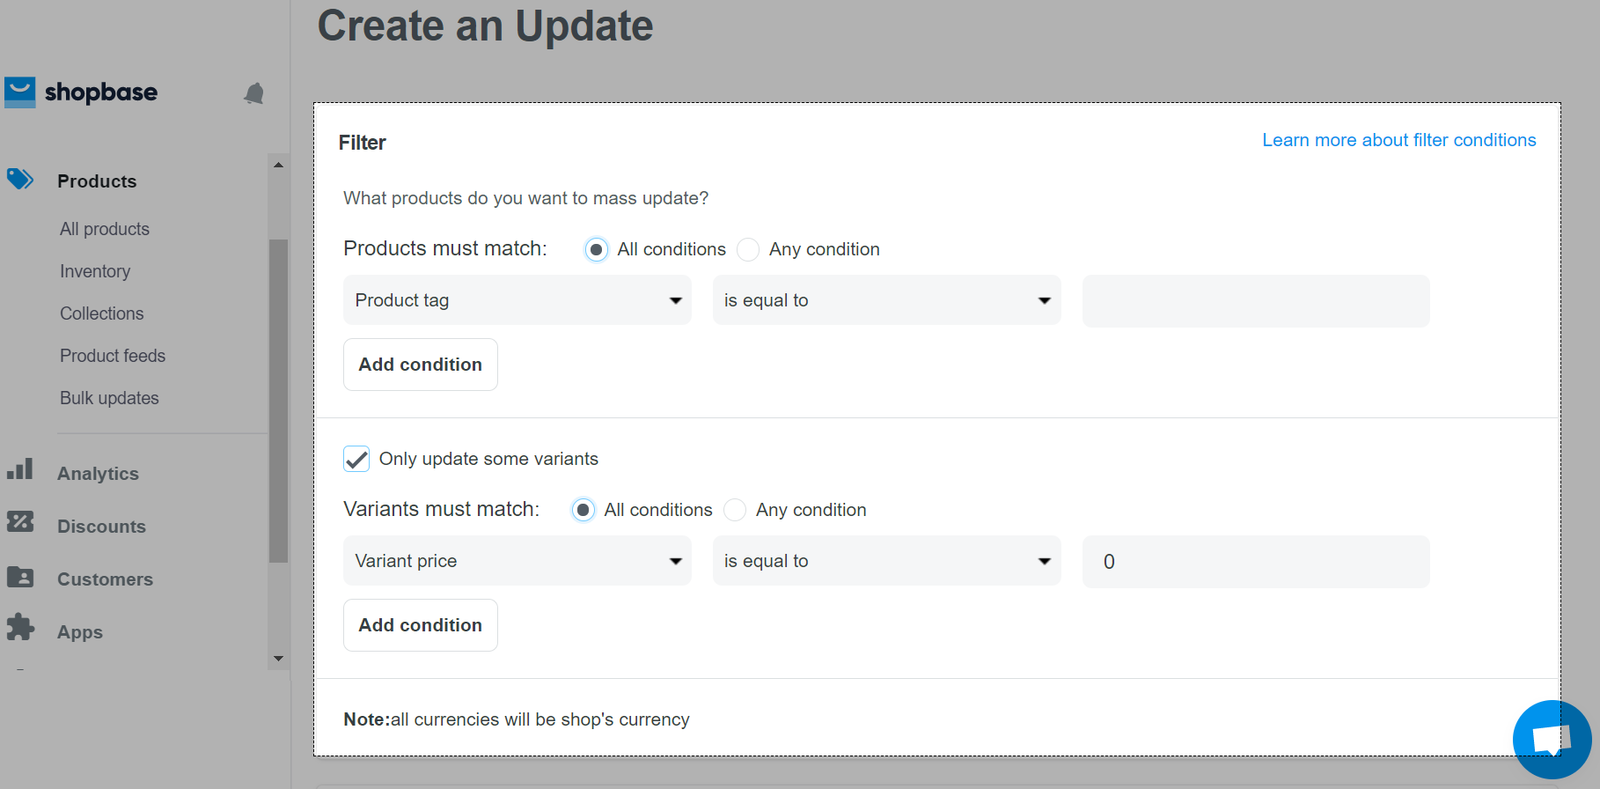This screenshot has width=1600, height=789.
Task: Open Product feeds
Action: point(113,355)
